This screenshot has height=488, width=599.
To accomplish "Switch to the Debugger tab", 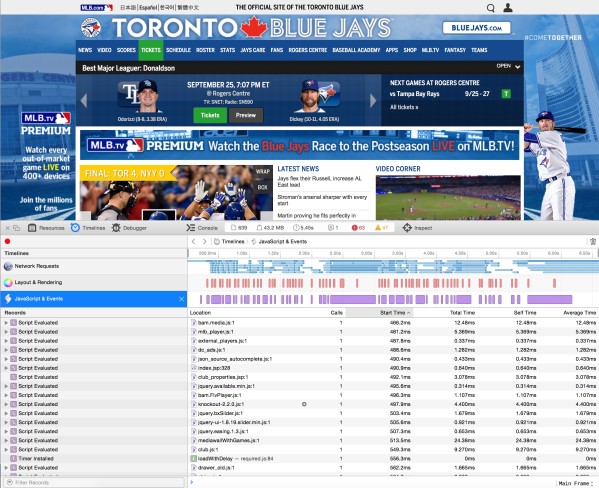I will pos(129,228).
